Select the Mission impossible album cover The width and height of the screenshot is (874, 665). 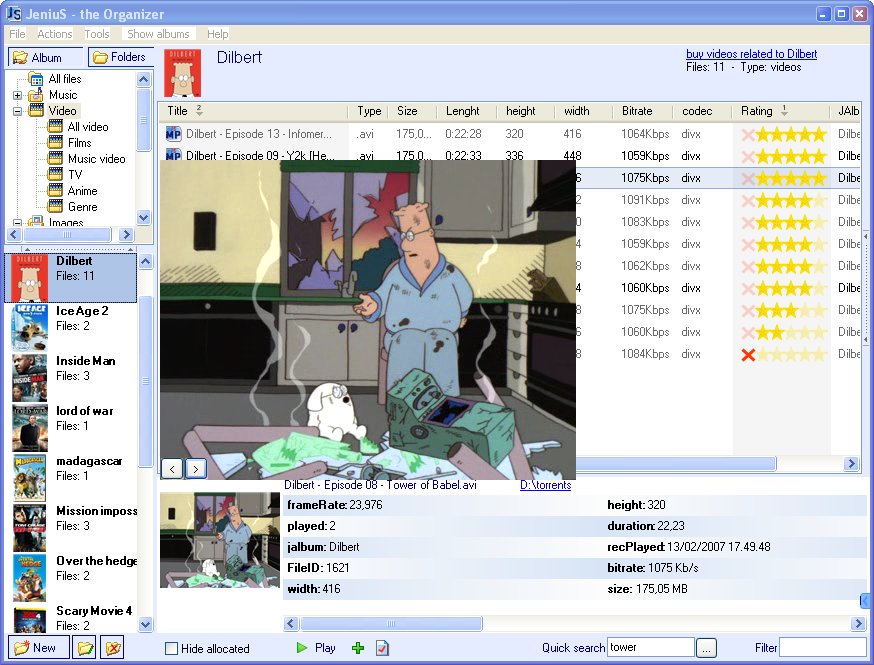tap(30, 528)
